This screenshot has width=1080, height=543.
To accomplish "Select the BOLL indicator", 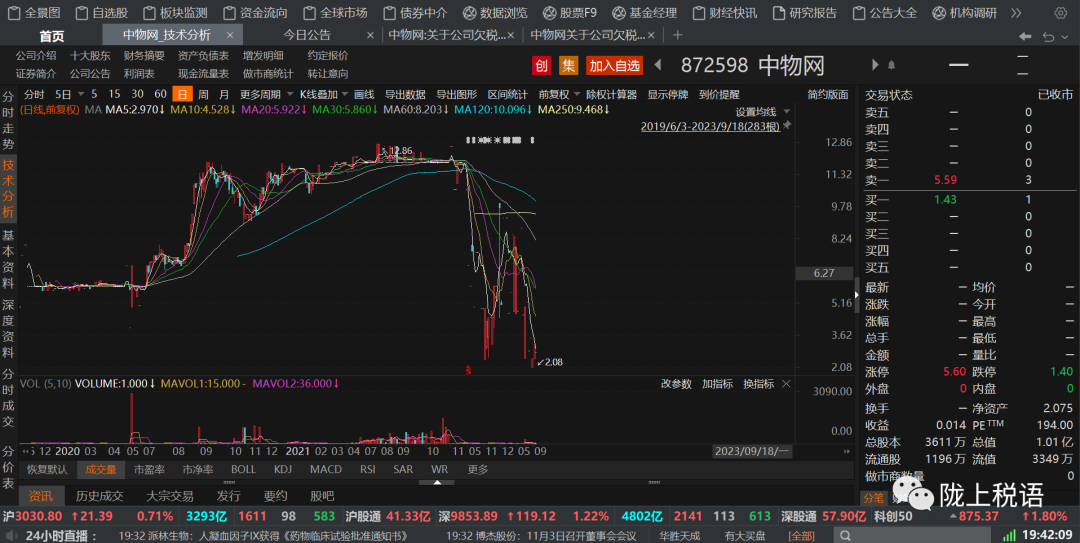I will pos(243,469).
